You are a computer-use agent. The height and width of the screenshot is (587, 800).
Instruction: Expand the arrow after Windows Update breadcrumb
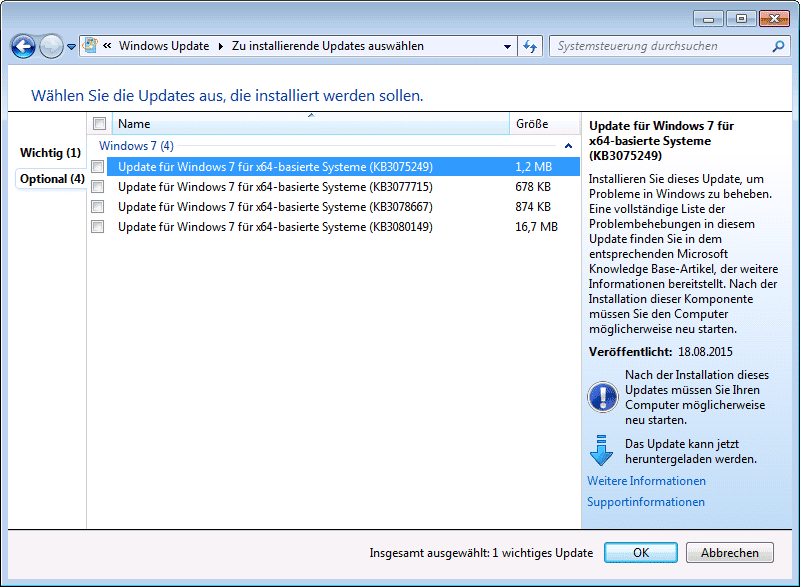(220, 46)
